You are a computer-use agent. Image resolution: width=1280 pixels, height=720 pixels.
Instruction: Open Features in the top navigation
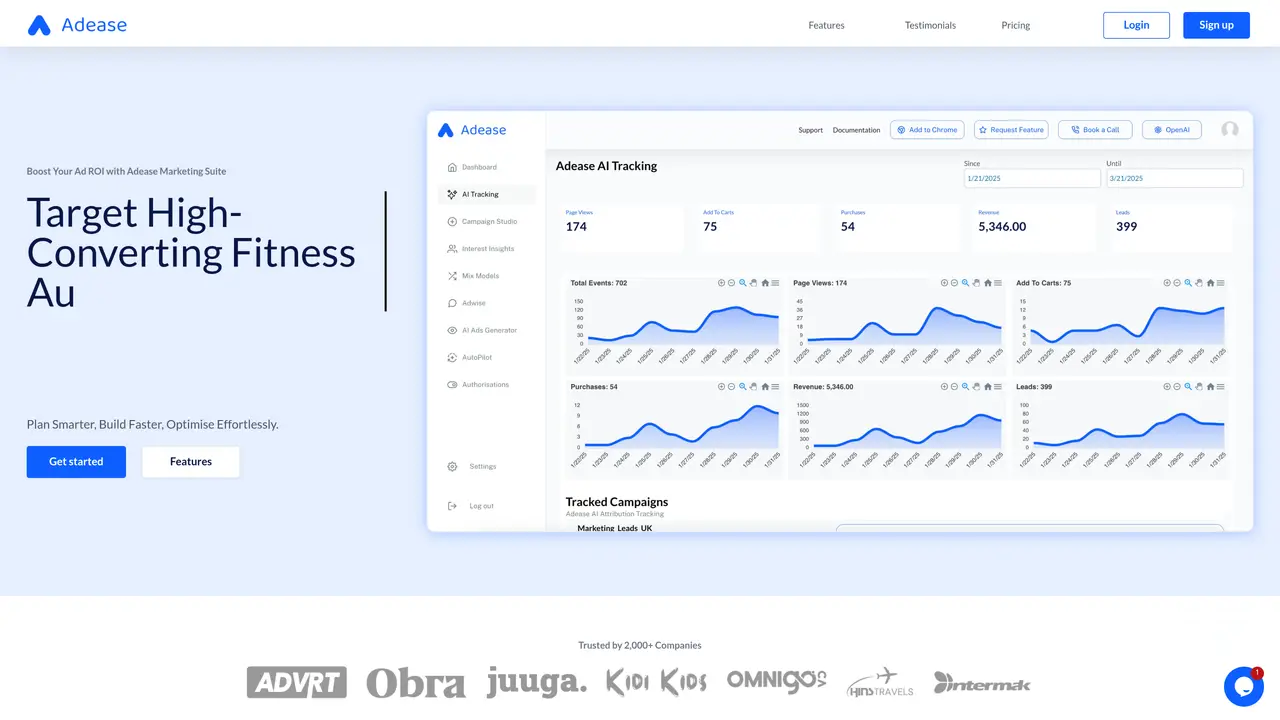[x=826, y=25]
